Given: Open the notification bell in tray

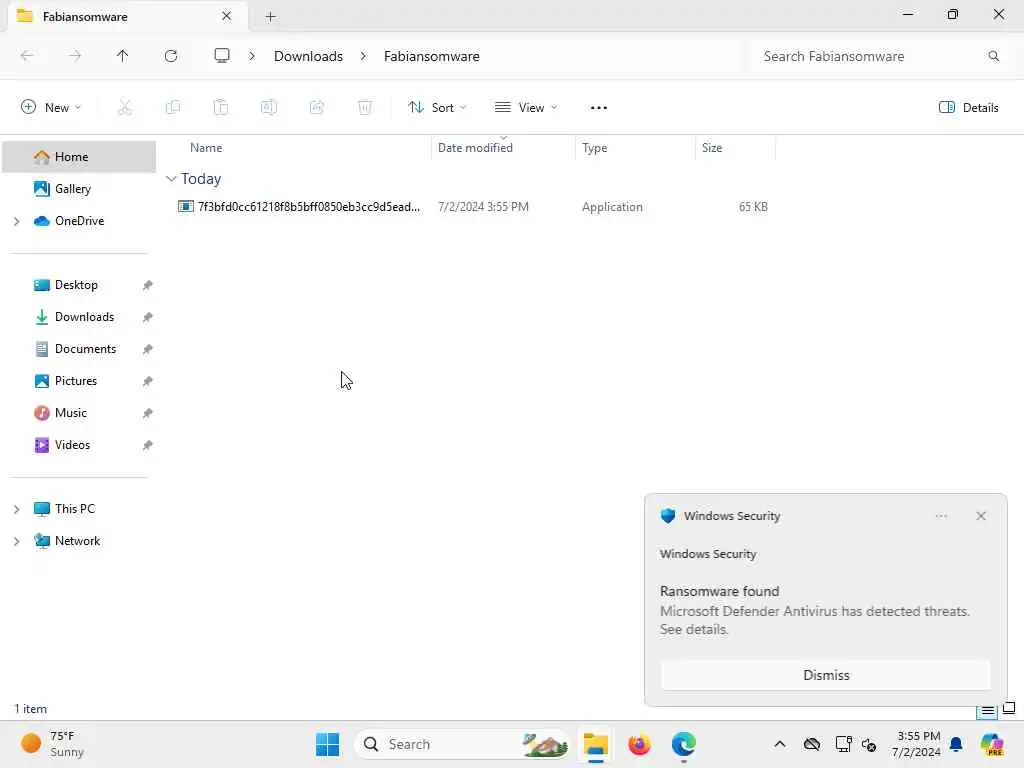Looking at the screenshot, I should coord(956,744).
